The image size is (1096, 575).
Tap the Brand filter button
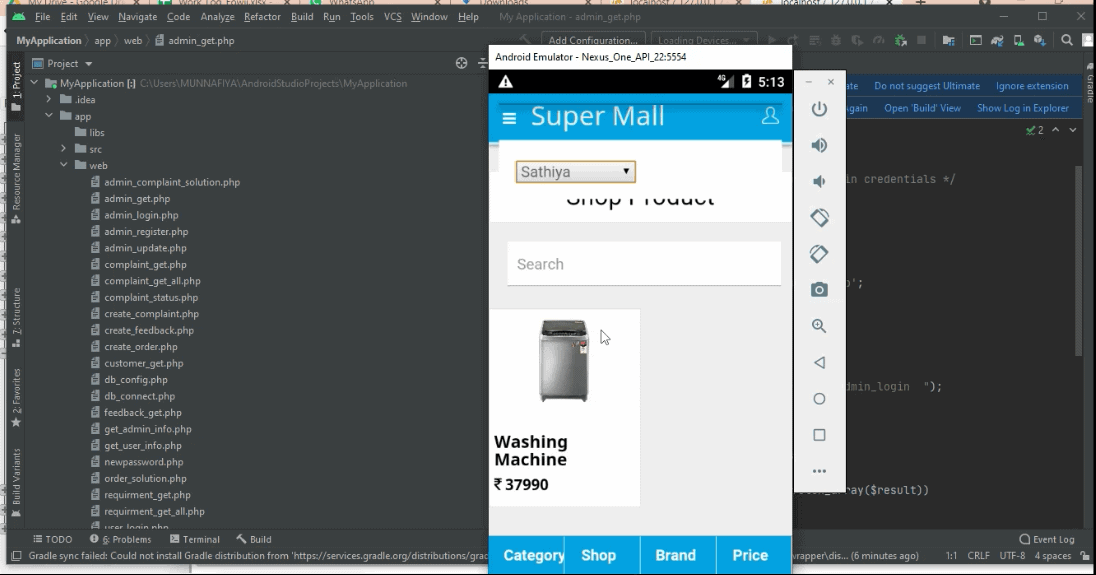pyautogui.click(x=675, y=555)
